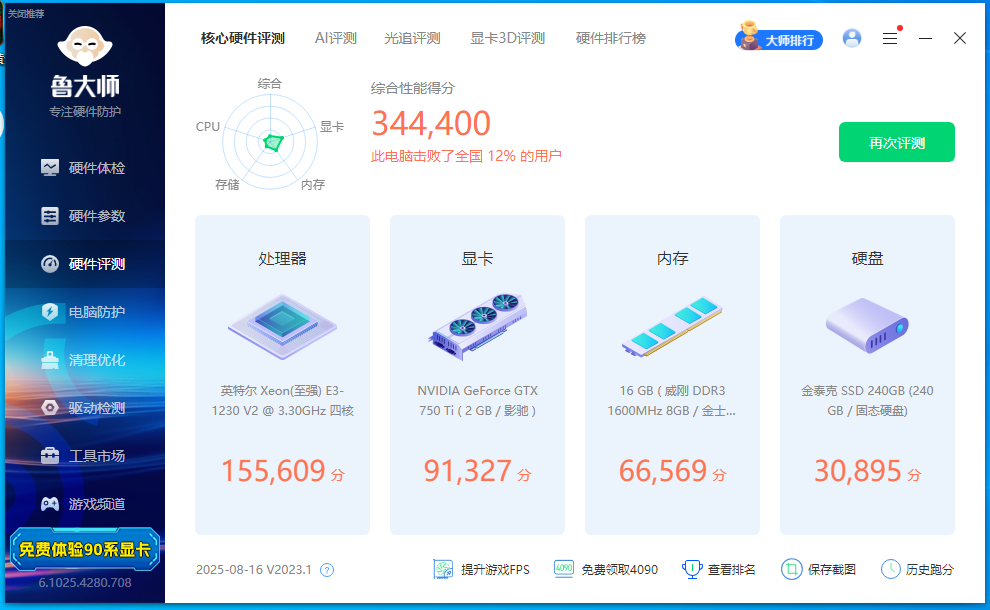
Task: Switch to AI评测 tab
Action: (x=335, y=39)
